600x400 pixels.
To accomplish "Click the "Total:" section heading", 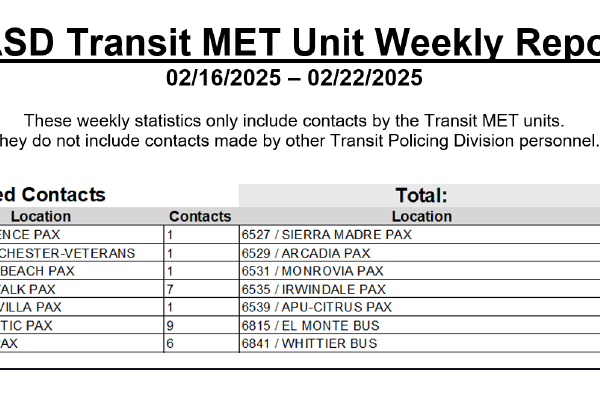I will [421, 195].
